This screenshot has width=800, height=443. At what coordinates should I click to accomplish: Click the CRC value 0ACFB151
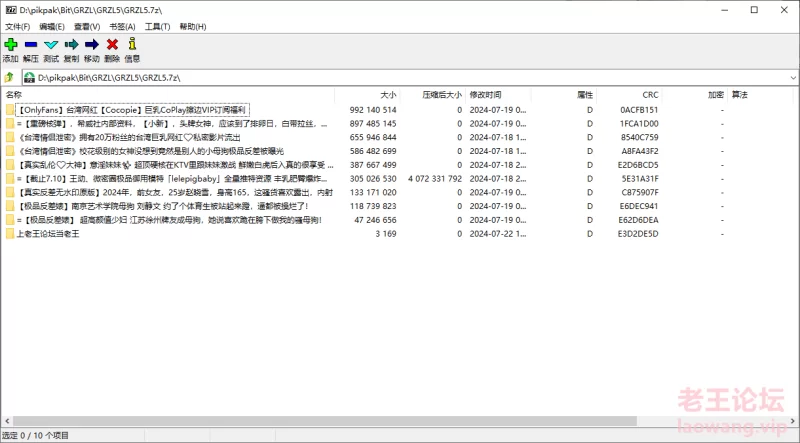pyautogui.click(x=639, y=110)
